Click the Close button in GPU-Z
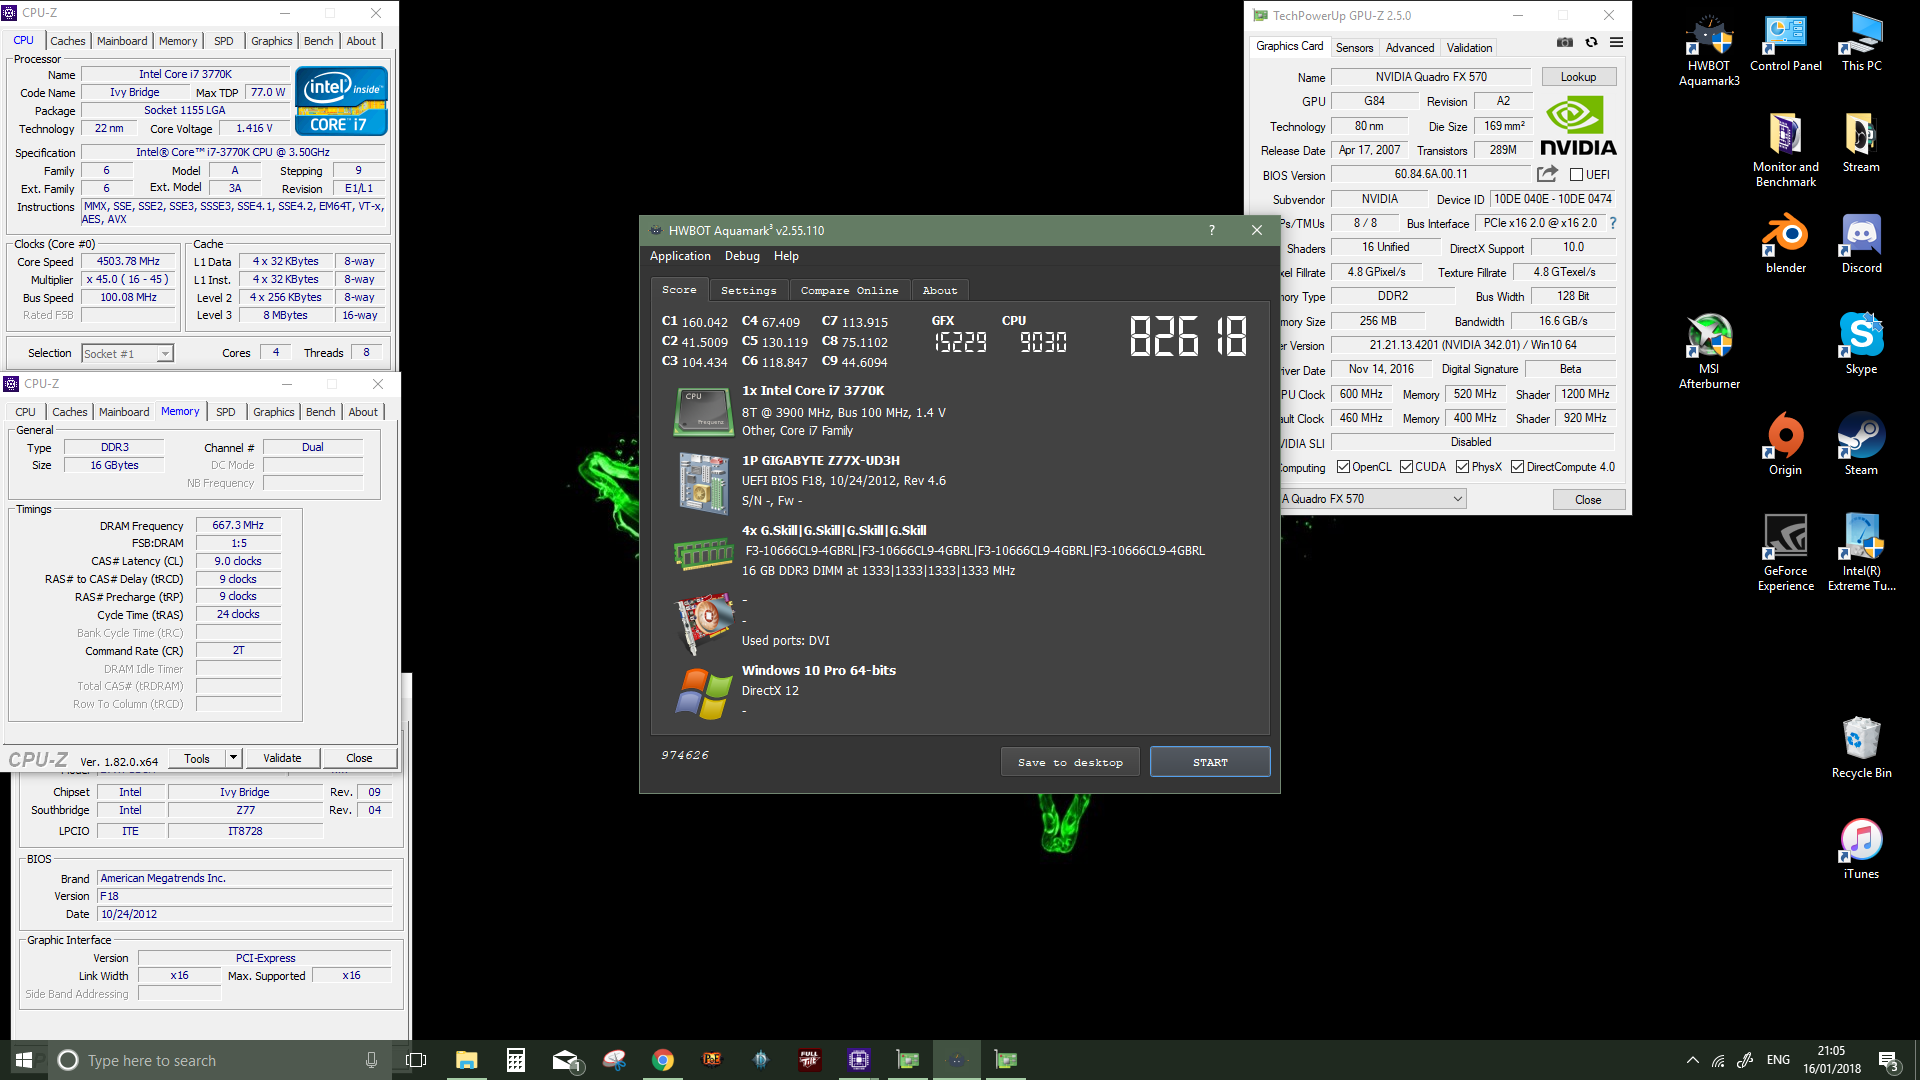Image resolution: width=1920 pixels, height=1080 pixels. 1588,499
